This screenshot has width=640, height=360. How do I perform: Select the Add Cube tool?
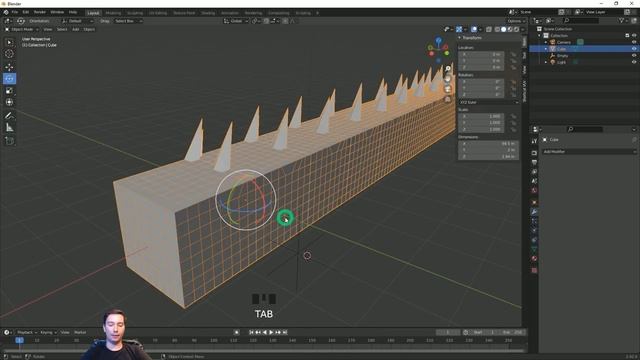9,141
